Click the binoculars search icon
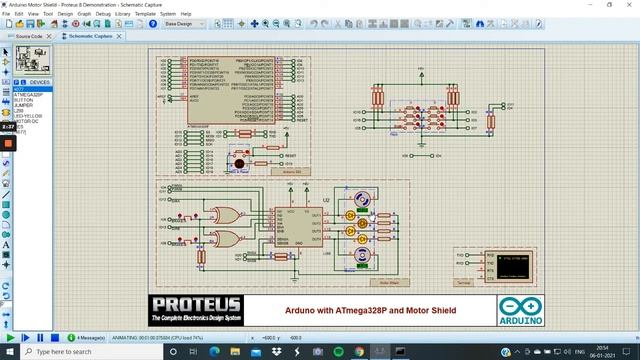Viewport: 640px width, 360px height. click(480, 24)
